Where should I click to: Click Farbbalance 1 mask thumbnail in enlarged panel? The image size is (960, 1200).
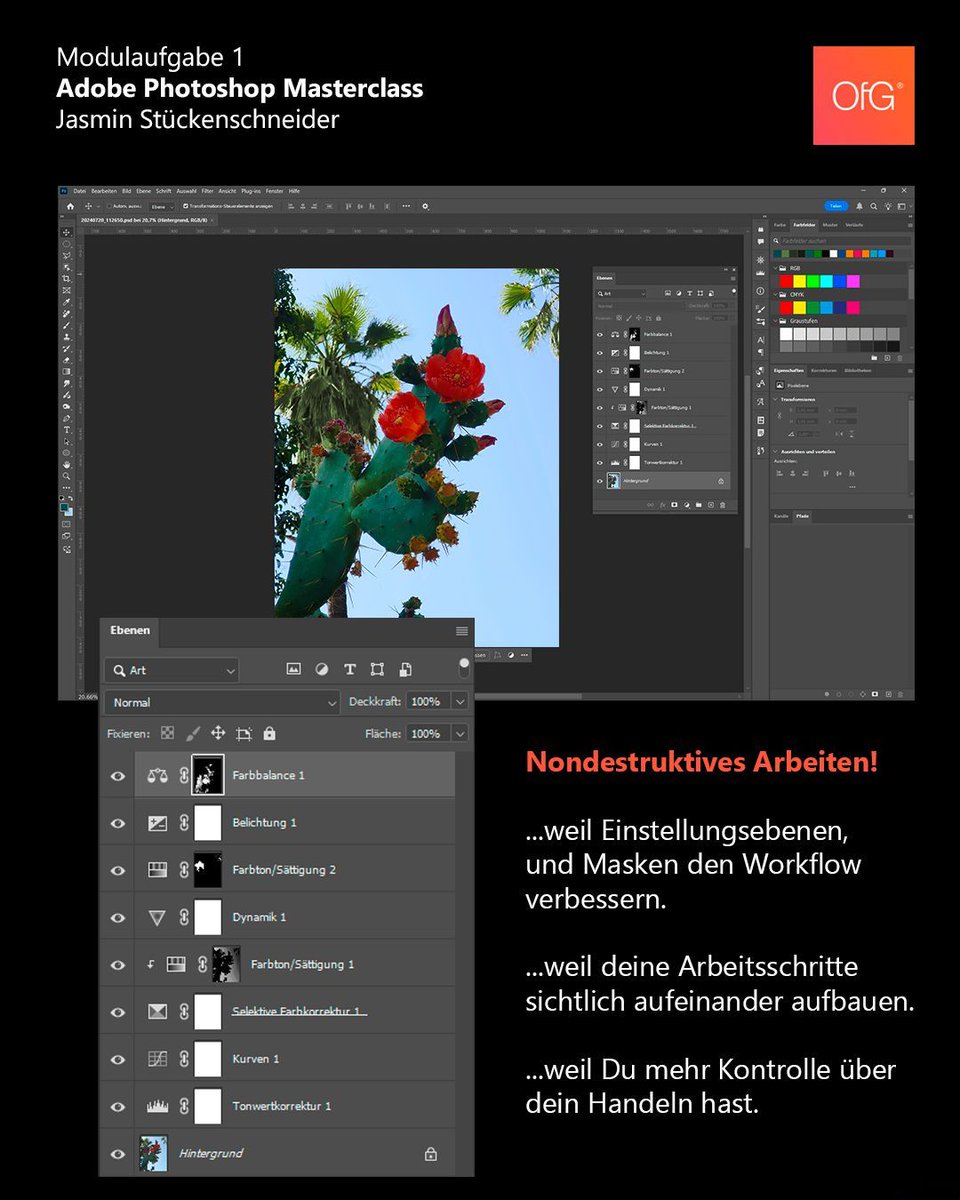[x=208, y=775]
